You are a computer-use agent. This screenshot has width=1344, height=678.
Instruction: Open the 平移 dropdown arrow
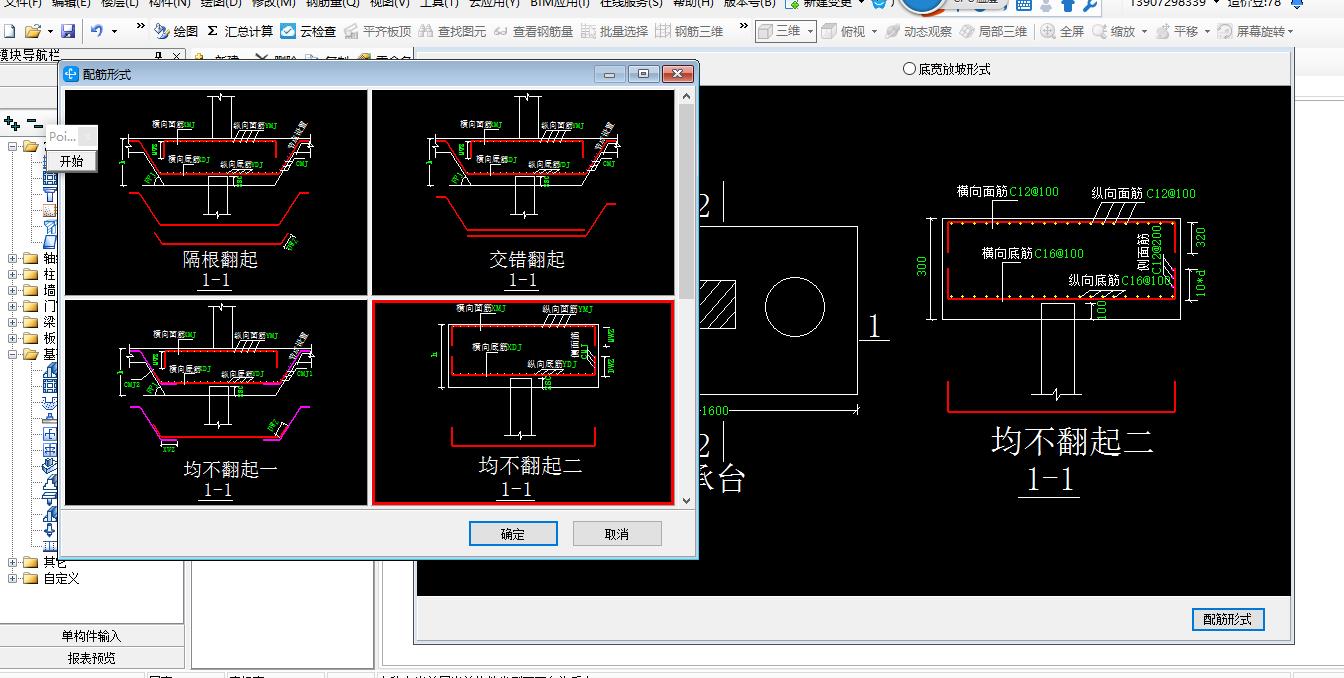tap(1207, 31)
